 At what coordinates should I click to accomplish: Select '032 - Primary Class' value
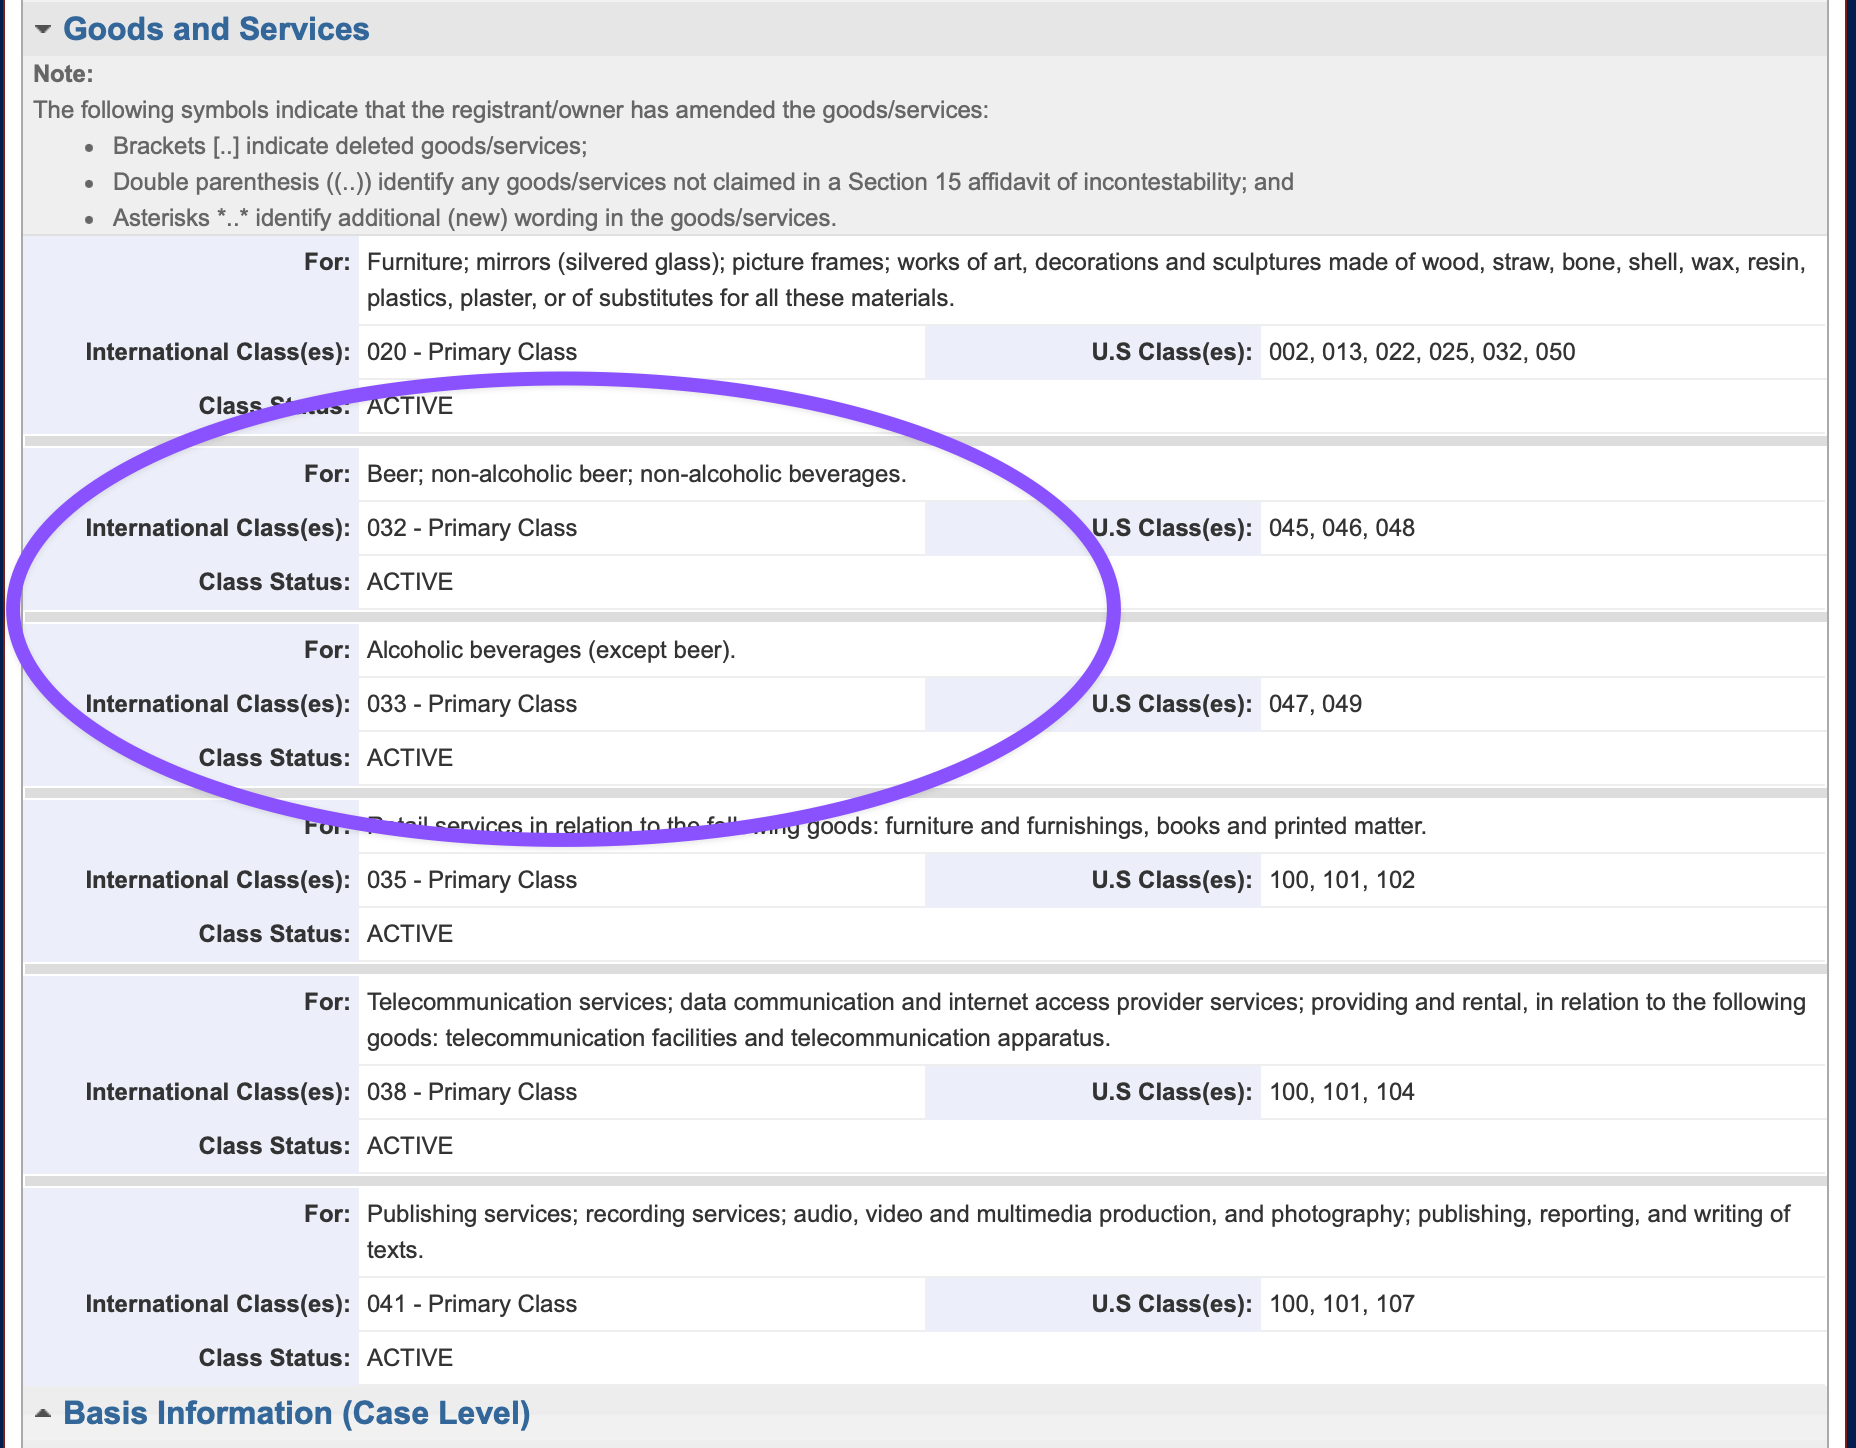click(x=472, y=528)
